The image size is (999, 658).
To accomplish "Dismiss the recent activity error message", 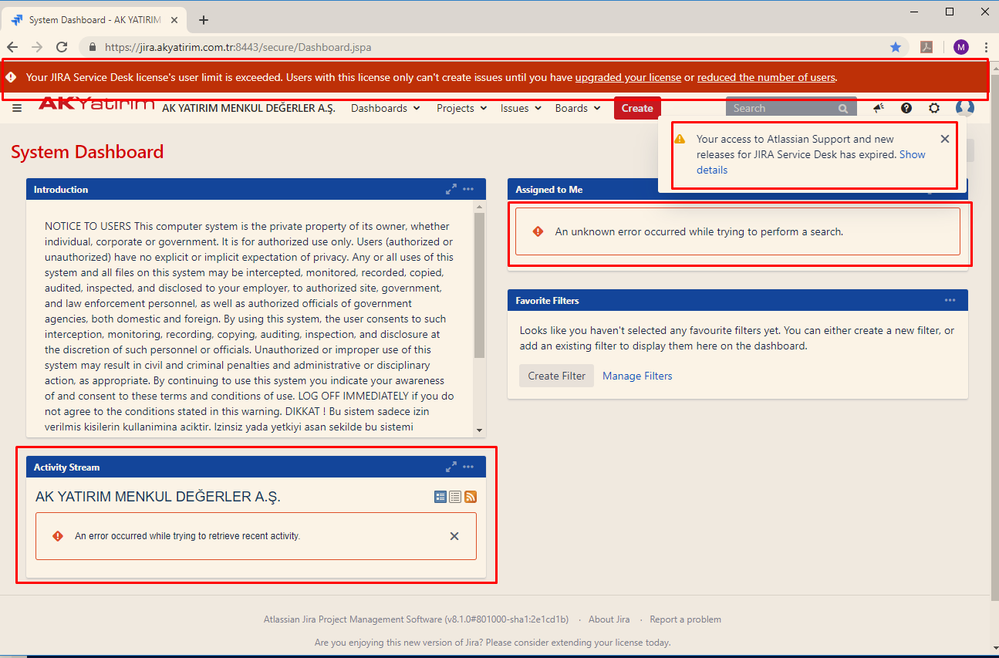I will point(454,536).
